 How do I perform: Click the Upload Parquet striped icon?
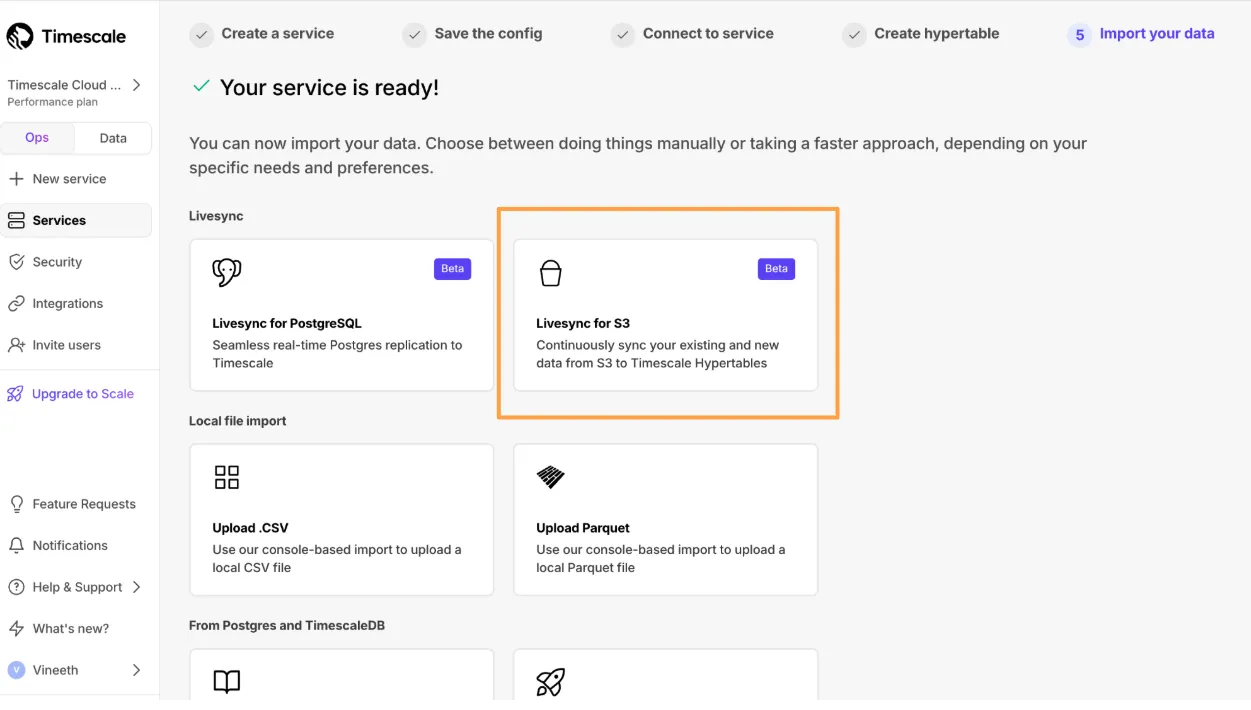551,477
